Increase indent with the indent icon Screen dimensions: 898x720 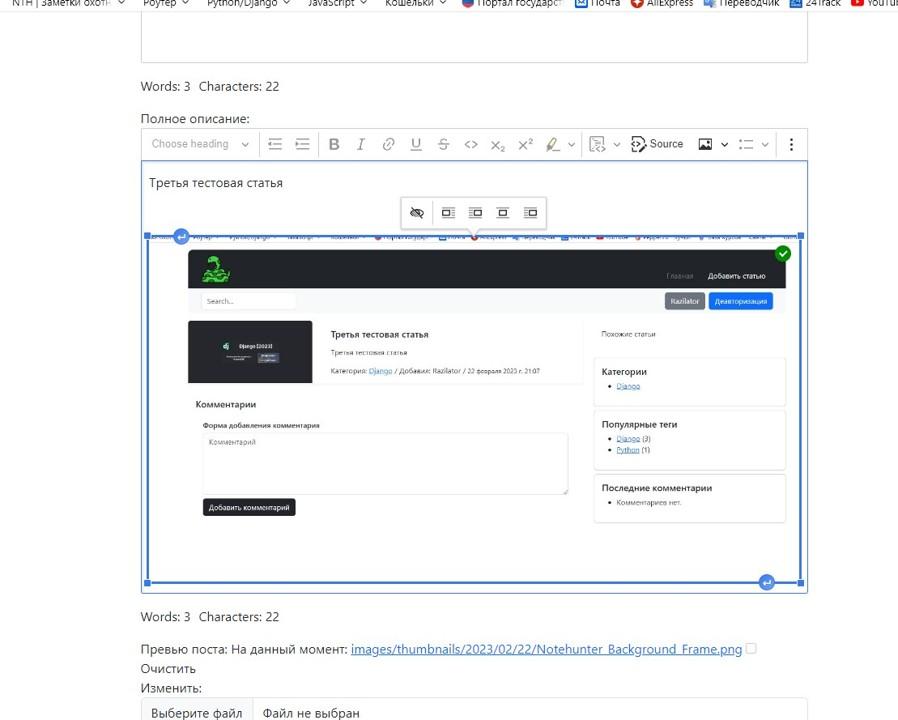click(x=302, y=144)
